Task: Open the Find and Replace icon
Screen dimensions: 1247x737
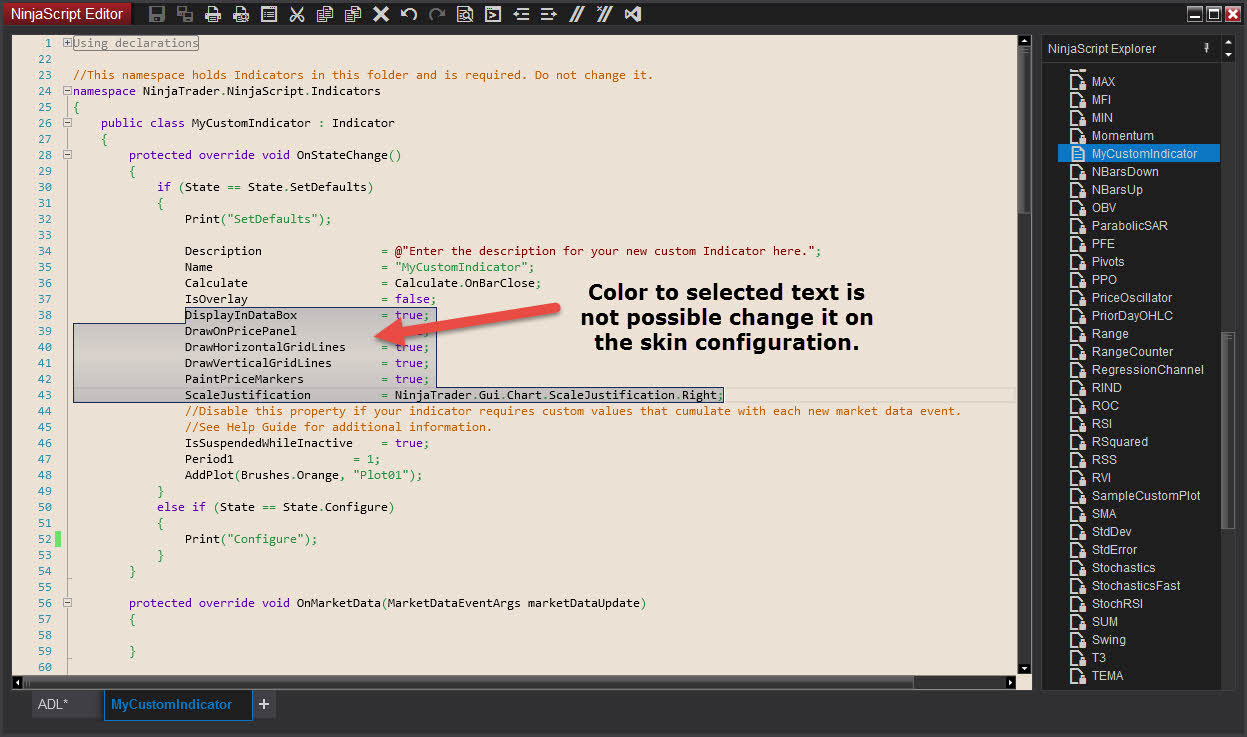Action: click(x=465, y=14)
